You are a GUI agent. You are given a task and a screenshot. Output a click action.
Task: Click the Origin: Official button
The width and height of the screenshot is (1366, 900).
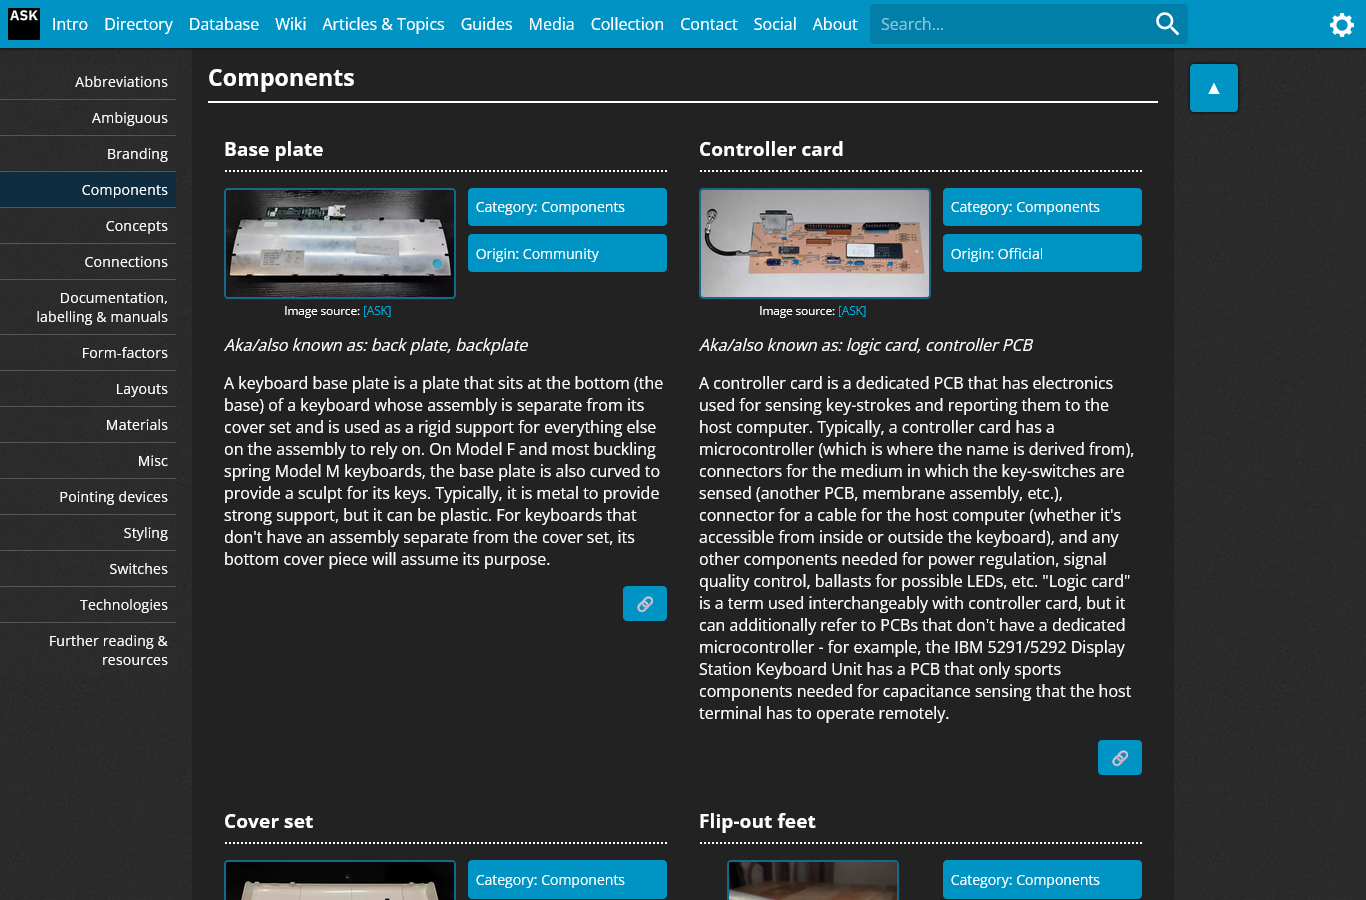(1042, 253)
